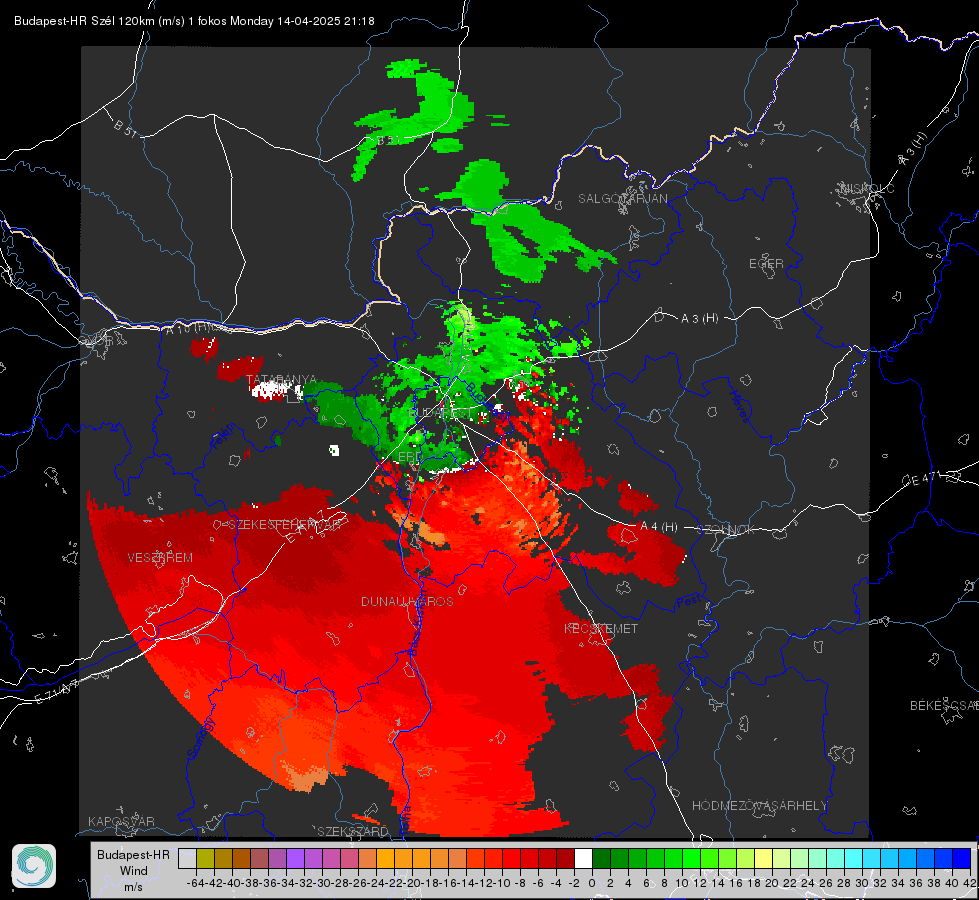Click the Budapest-HR Wind m/s legend label
Viewport: 979px width, 900px height.
click(134, 870)
